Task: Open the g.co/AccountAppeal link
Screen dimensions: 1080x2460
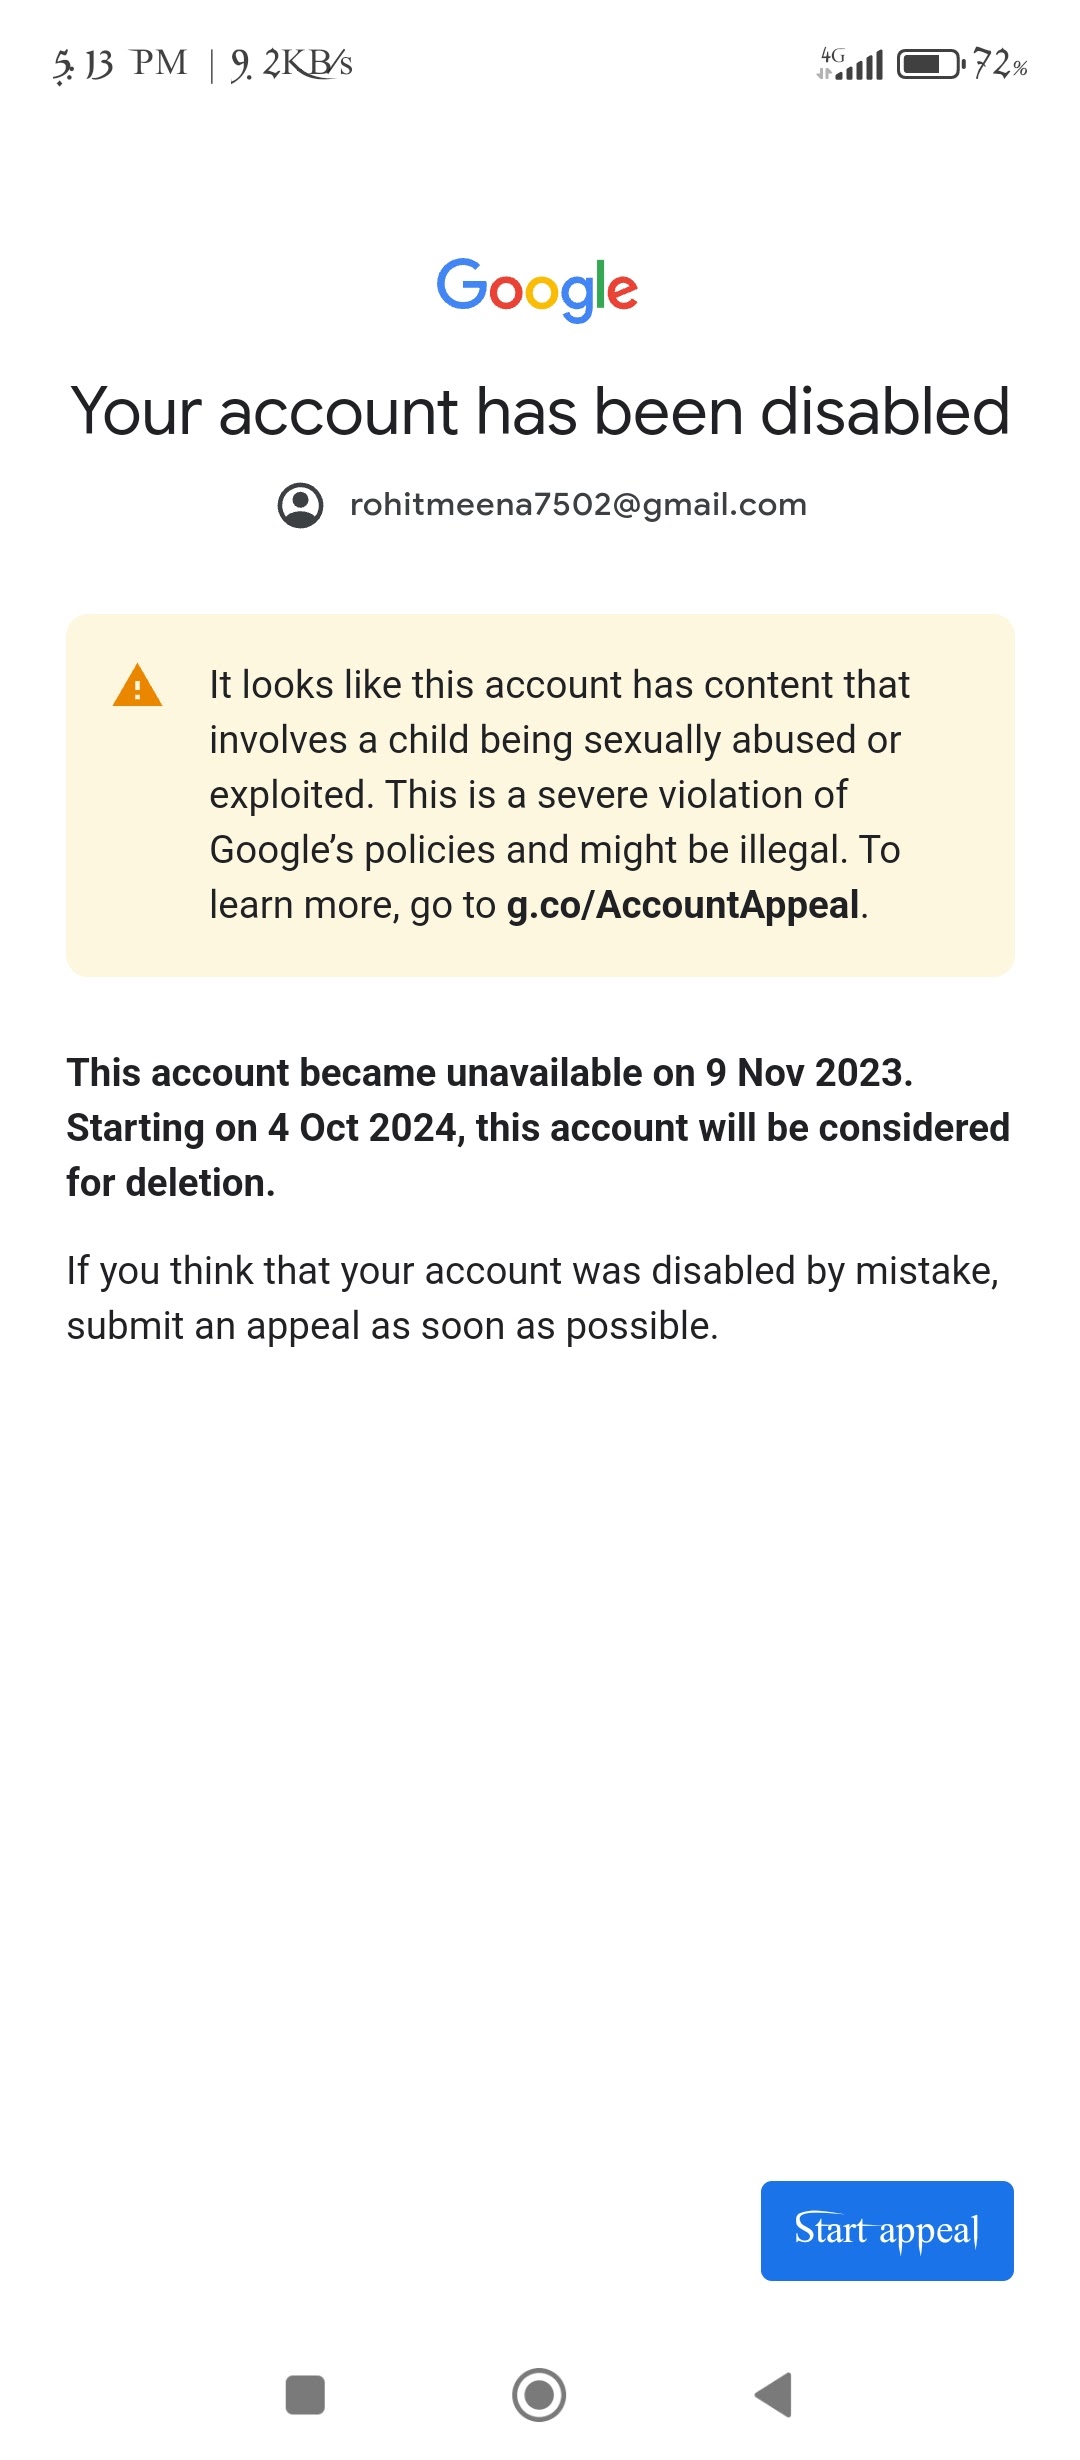Action: pyautogui.click(x=683, y=905)
